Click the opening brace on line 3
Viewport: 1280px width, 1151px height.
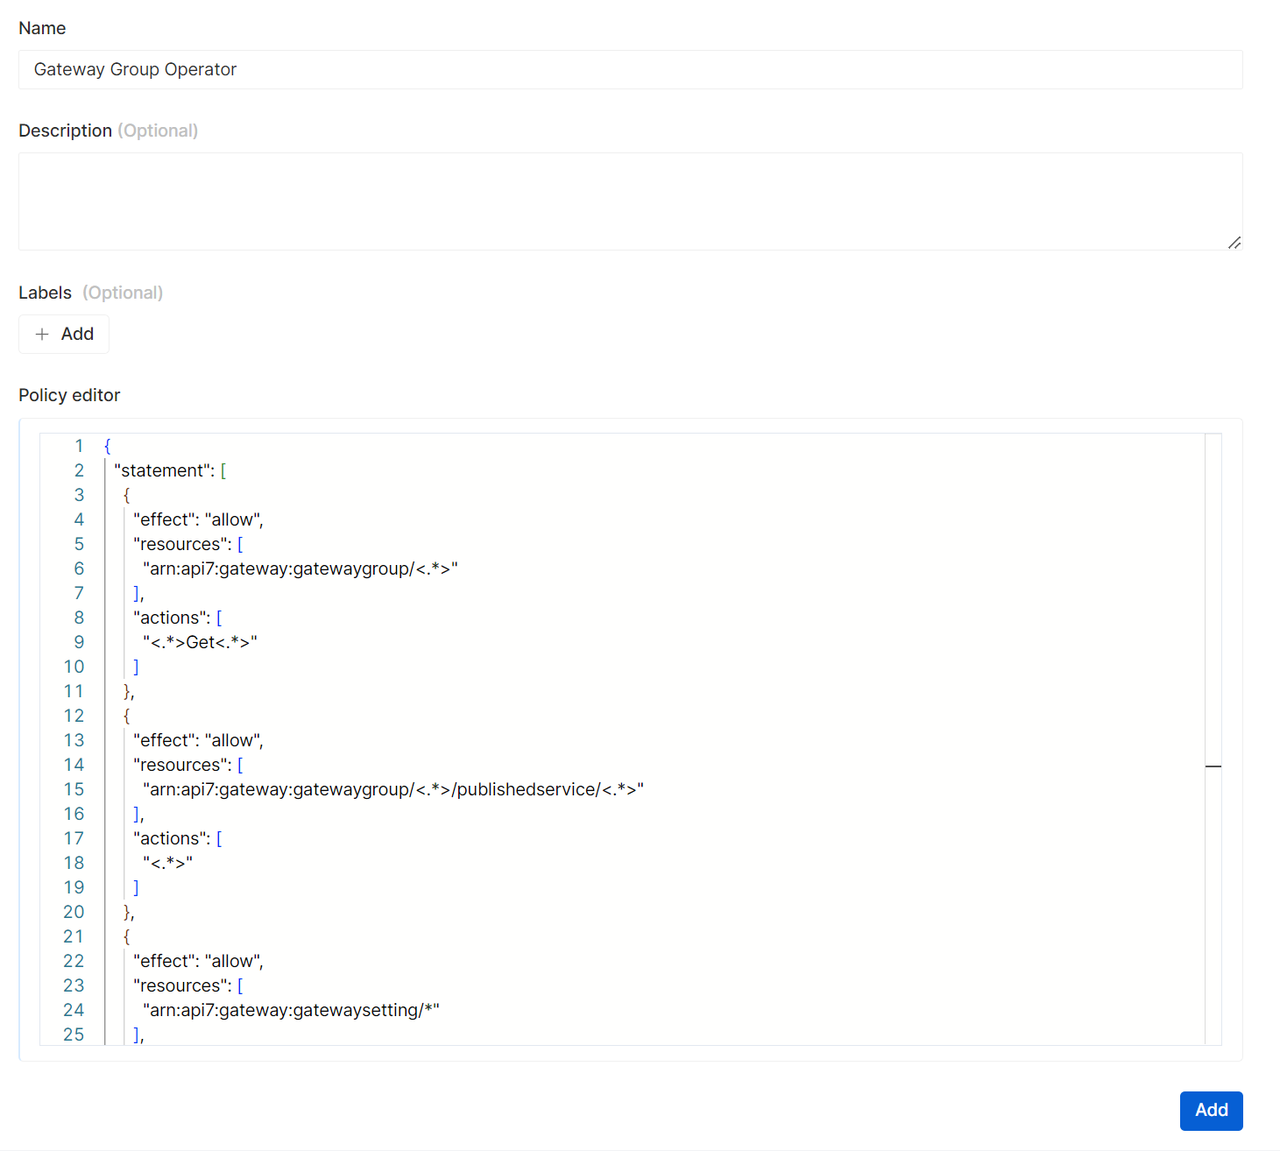click(x=126, y=495)
